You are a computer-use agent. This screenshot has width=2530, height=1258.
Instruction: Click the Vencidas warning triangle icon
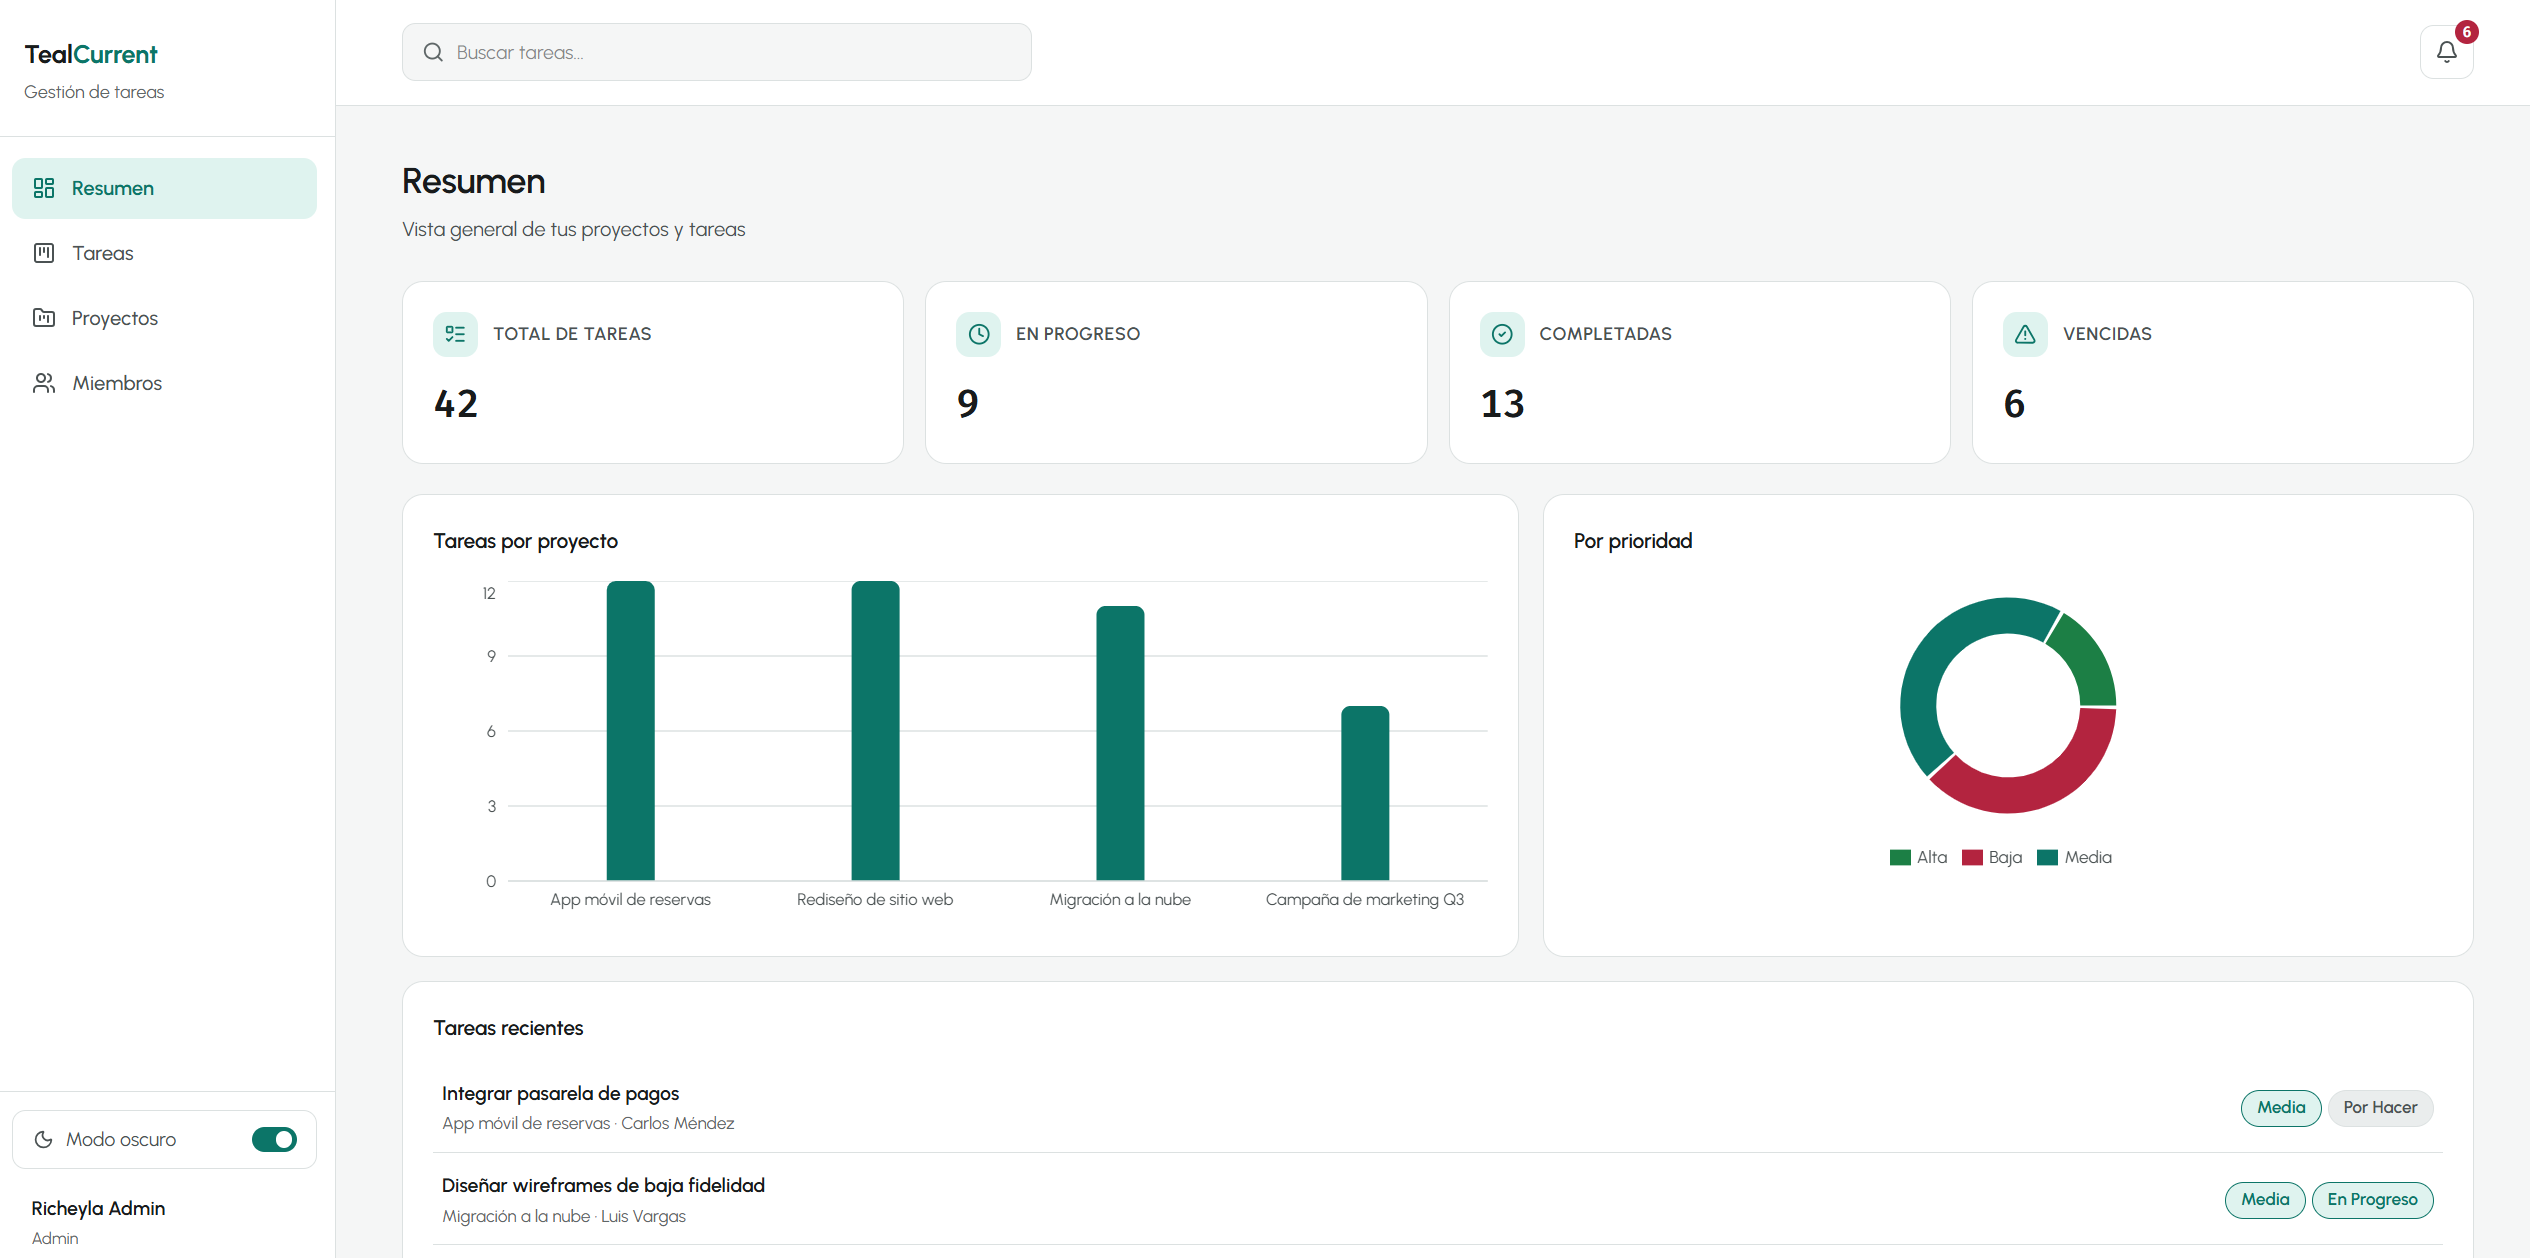tap(2025, 334)
